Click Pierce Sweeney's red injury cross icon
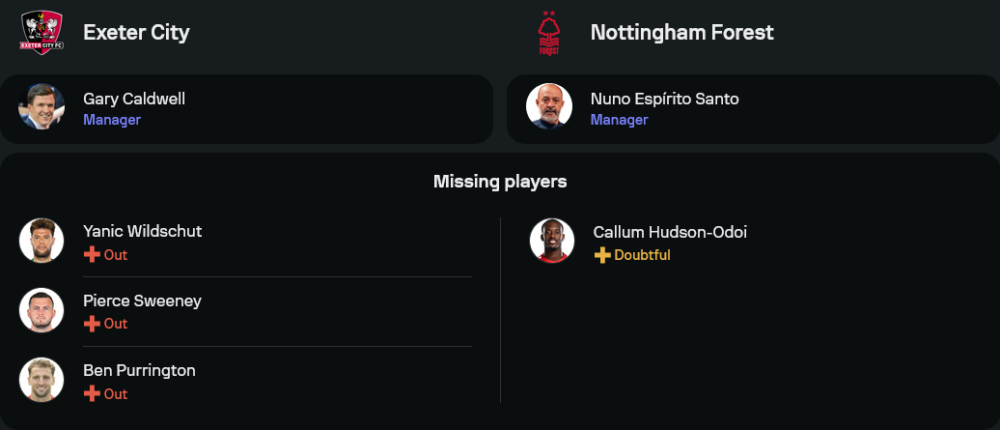The image size is (1000, 430). click(x=92, y=324)
